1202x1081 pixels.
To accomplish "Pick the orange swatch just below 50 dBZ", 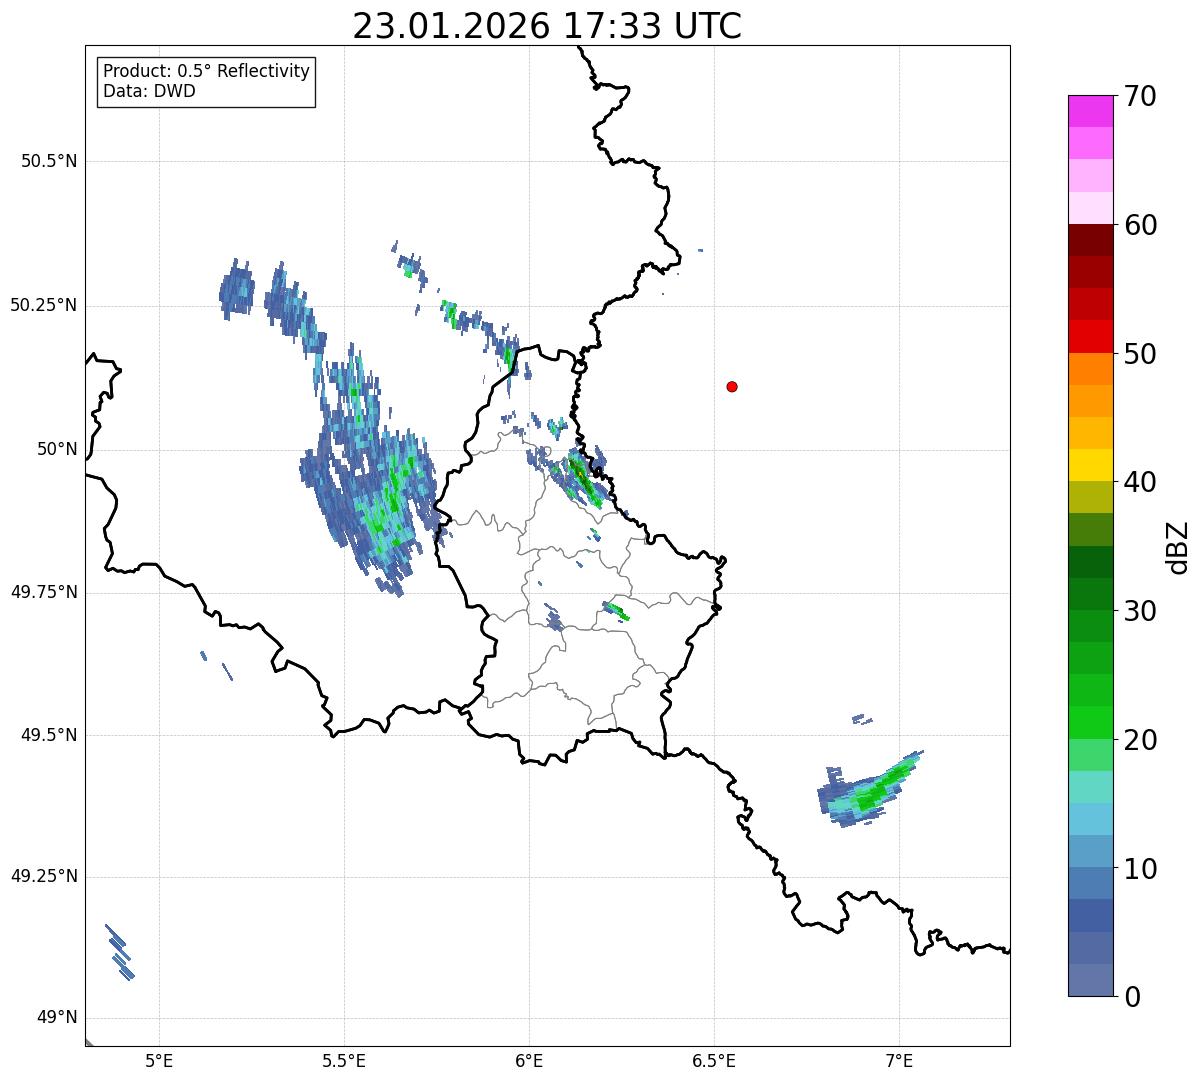I will 1090,369.
